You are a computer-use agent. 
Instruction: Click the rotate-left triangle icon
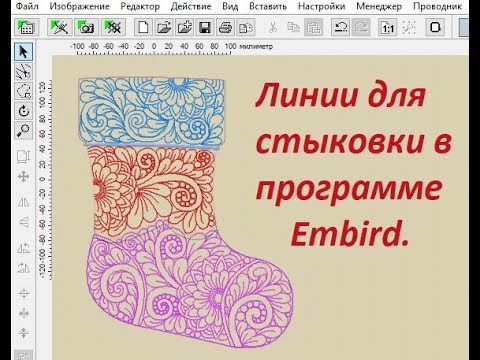click(x=24, y=248)
